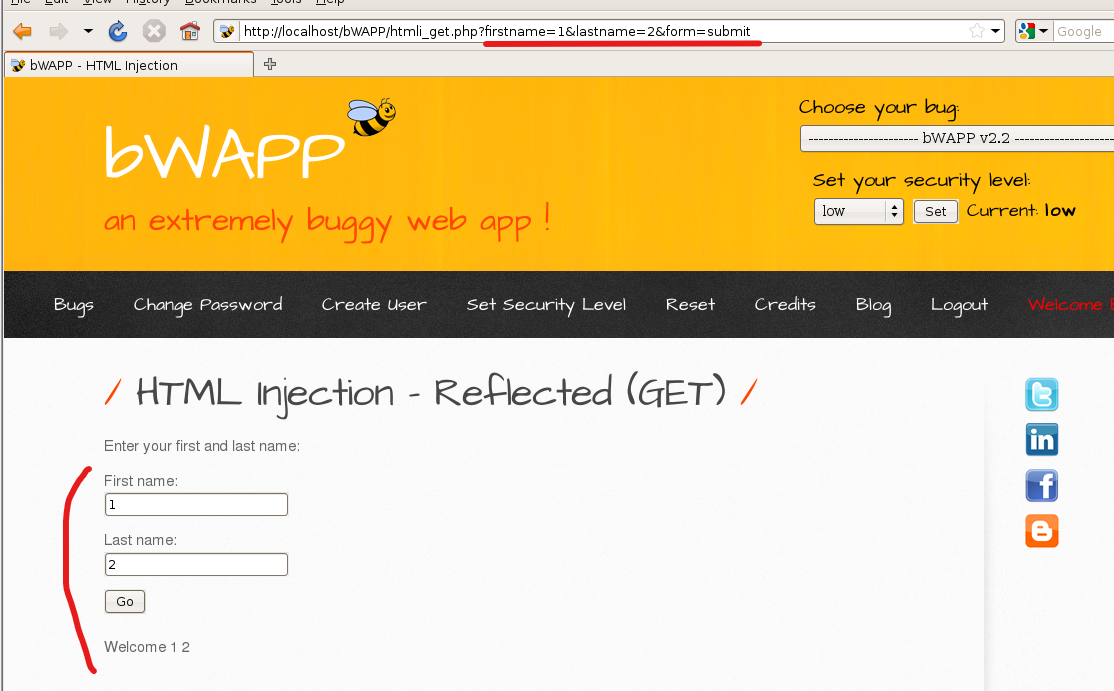Screen dimensions: 1114x691
Task: Open the Bugs menu item
Action: (x=74, y=305)
